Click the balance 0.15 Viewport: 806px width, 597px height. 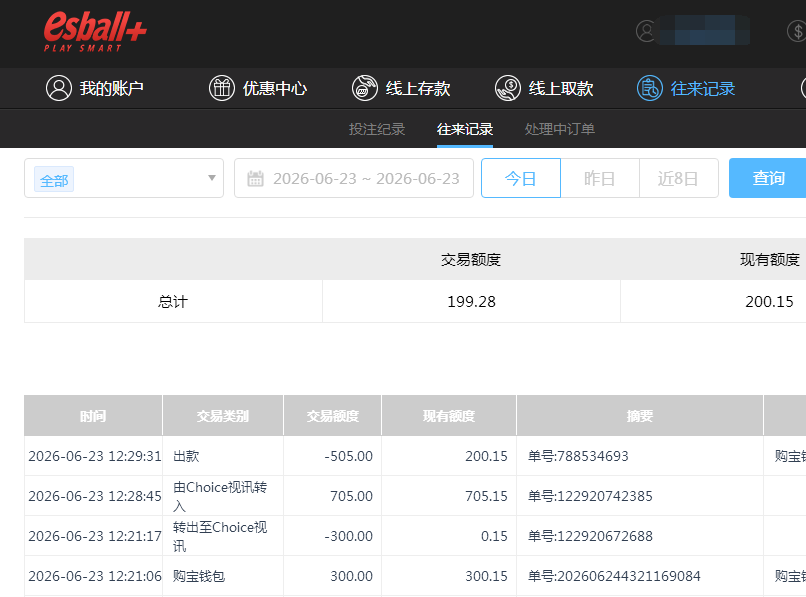494,536
